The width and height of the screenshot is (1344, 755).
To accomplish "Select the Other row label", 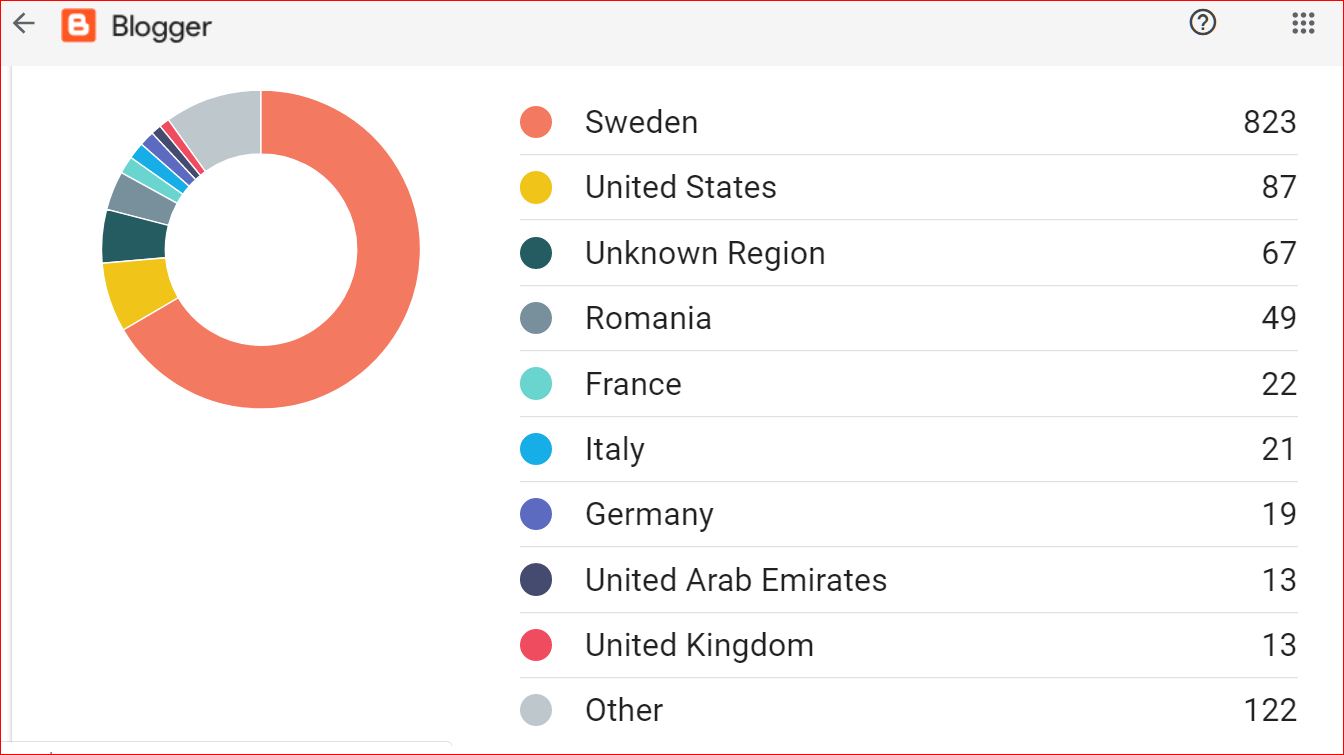I will pos(624,710).
